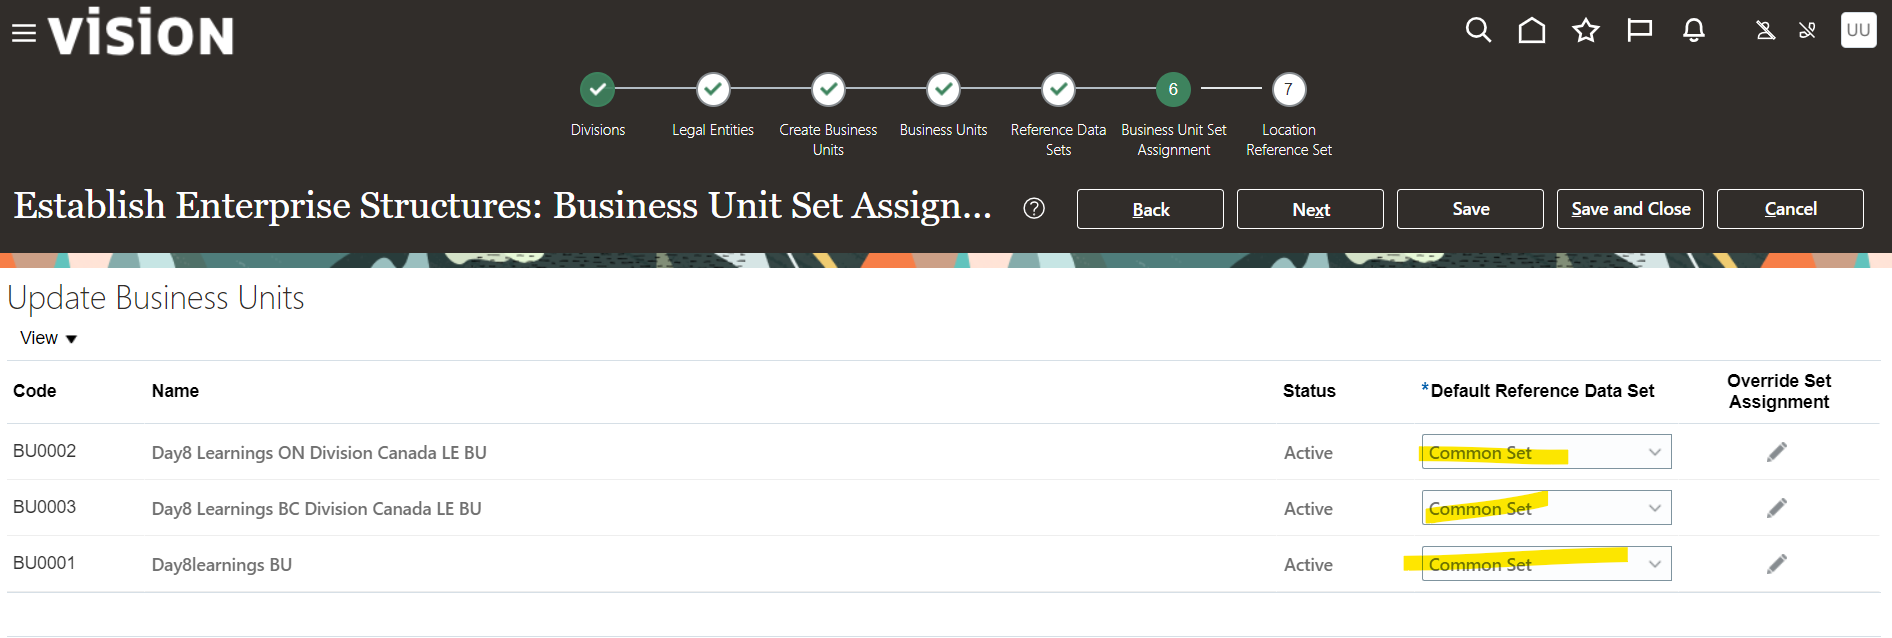Open the UU user profile menu

1858,30
